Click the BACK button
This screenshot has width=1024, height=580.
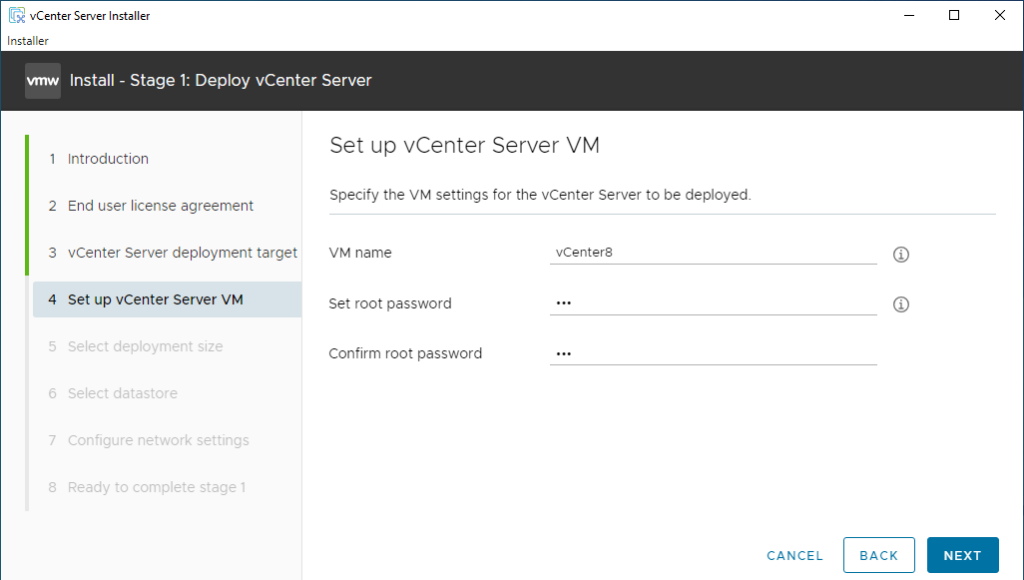[x=879, y=555]
